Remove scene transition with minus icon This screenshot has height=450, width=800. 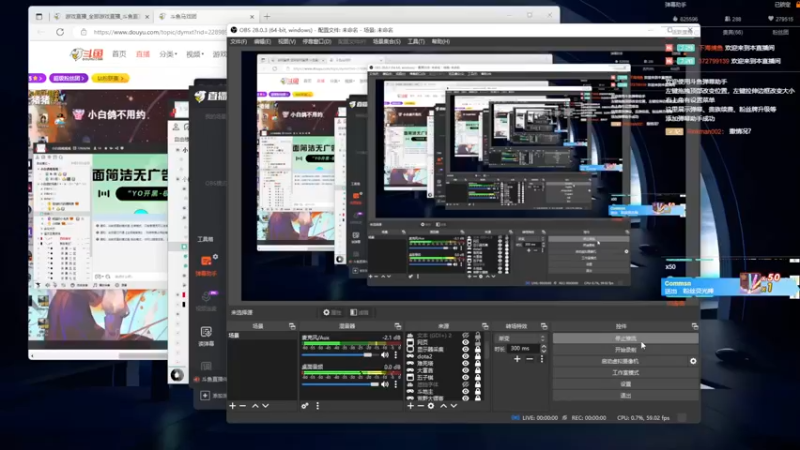[530, 359]
